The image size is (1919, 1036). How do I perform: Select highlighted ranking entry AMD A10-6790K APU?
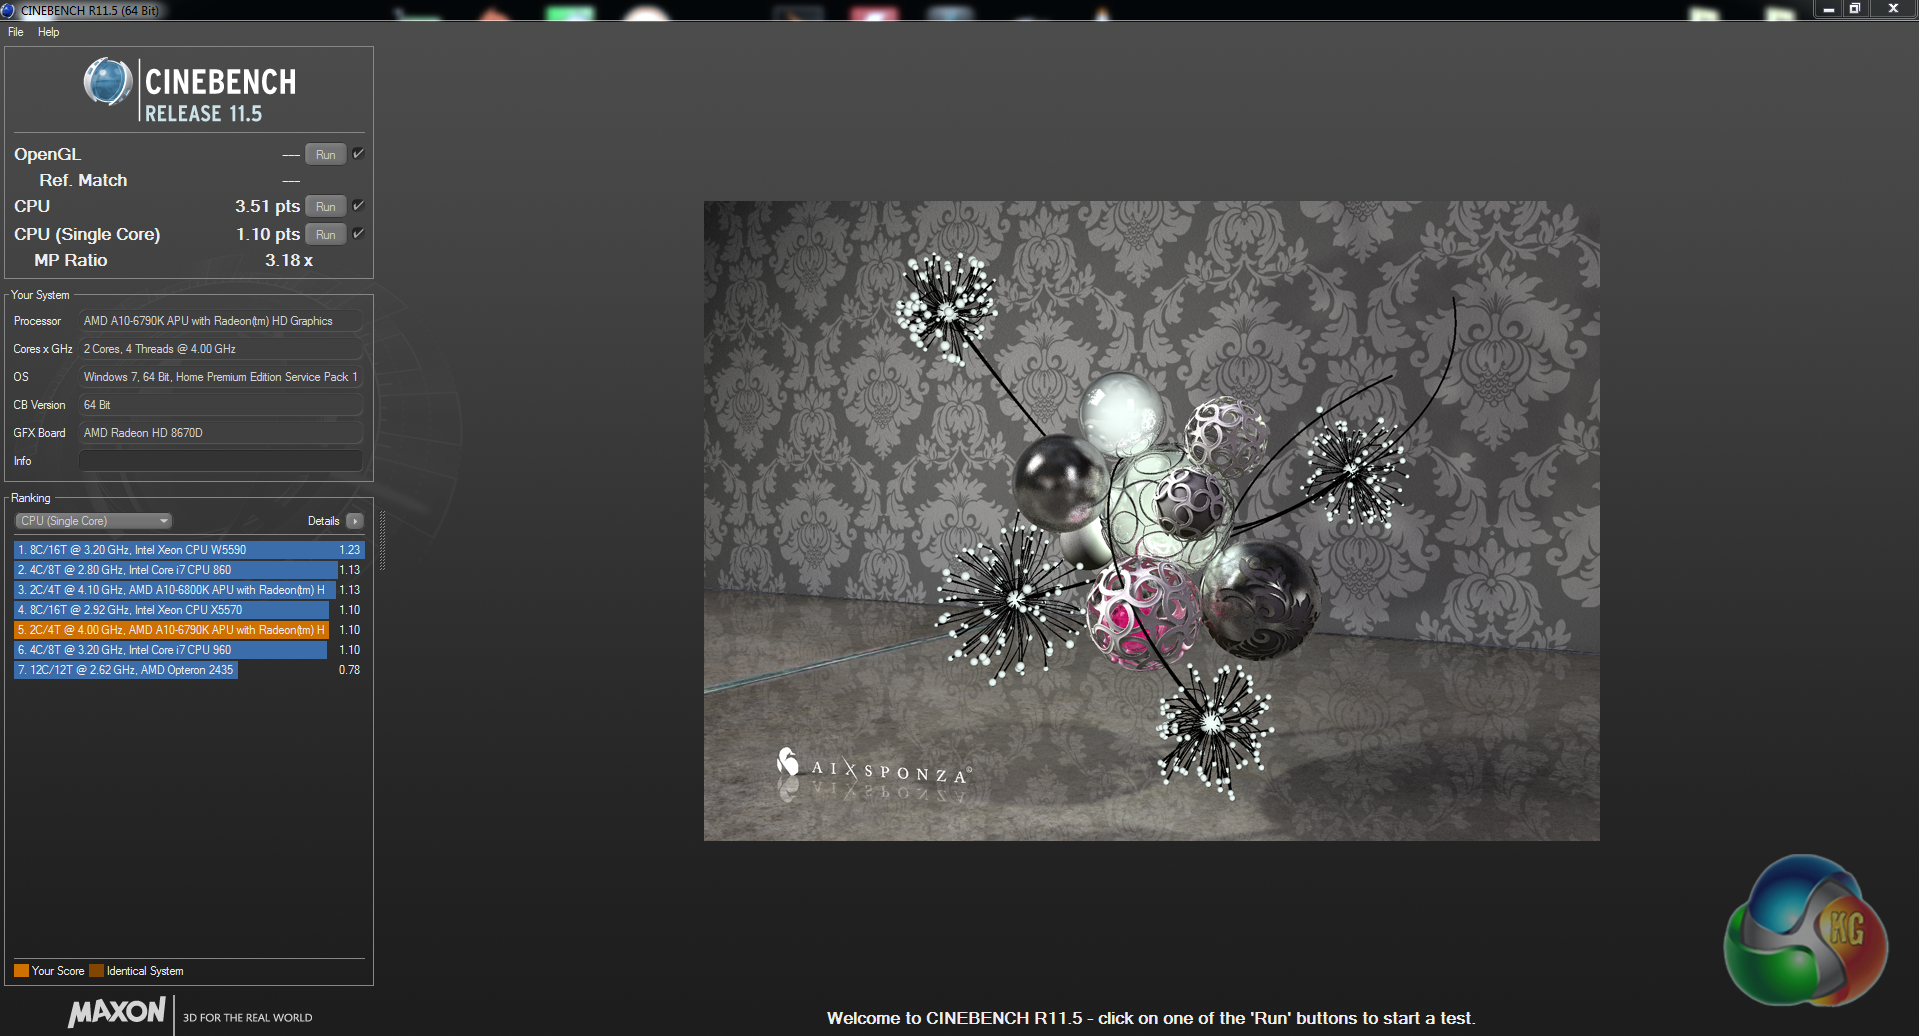click(189, 630)
